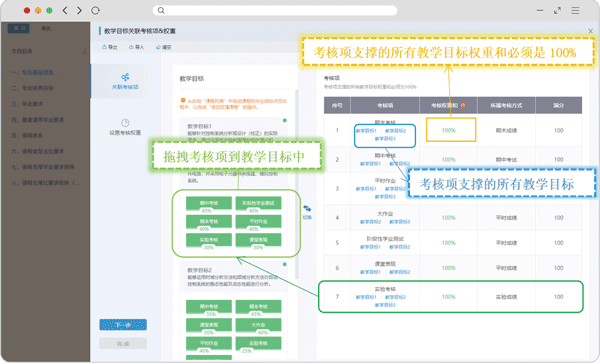Click the 关联考核项 share-nodes icon

click(x=125, y=77)
